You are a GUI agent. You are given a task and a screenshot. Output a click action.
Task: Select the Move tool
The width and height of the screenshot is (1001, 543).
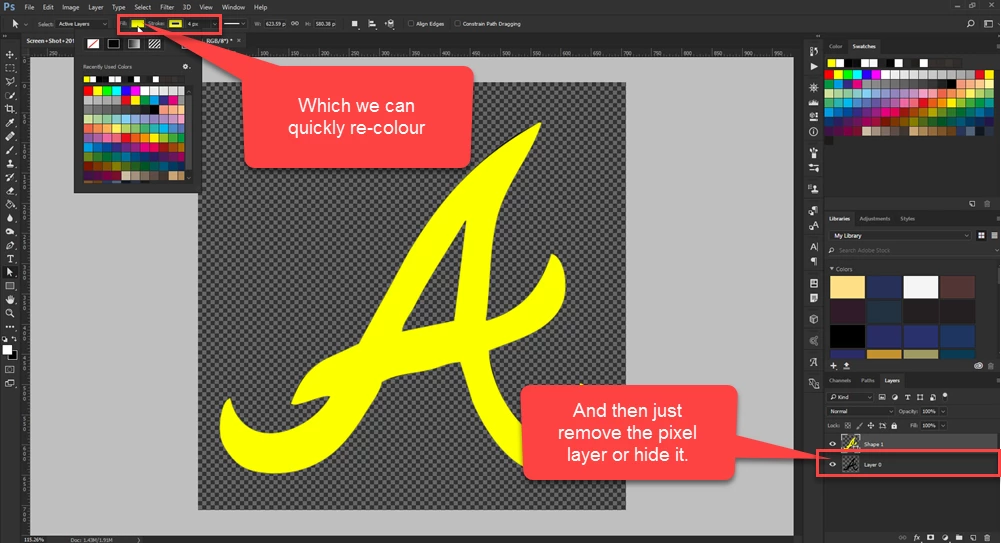10,54
